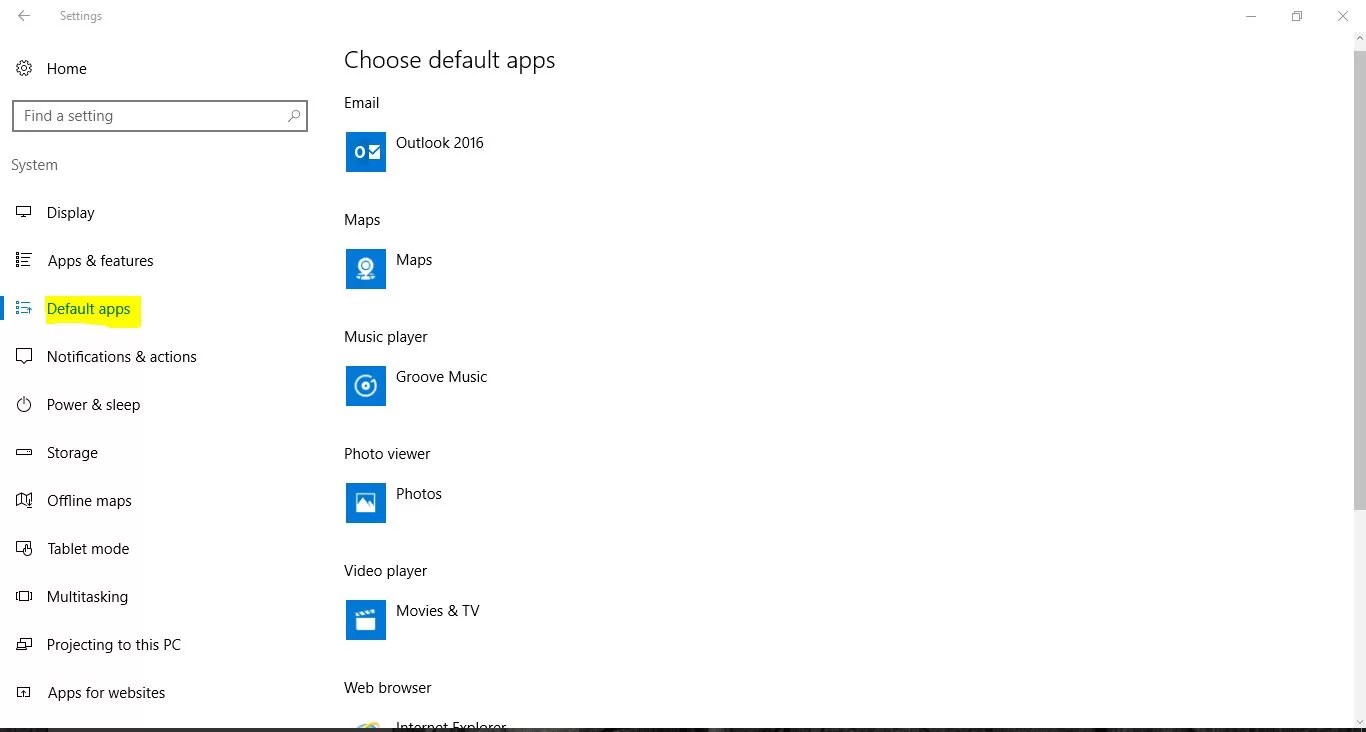Open Apps for websites settings

coord(107,693)
